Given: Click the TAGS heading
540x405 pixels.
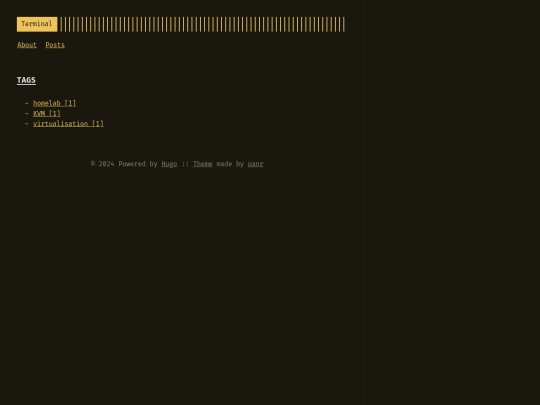Looking at the screenshot, I should coord(26,80).
